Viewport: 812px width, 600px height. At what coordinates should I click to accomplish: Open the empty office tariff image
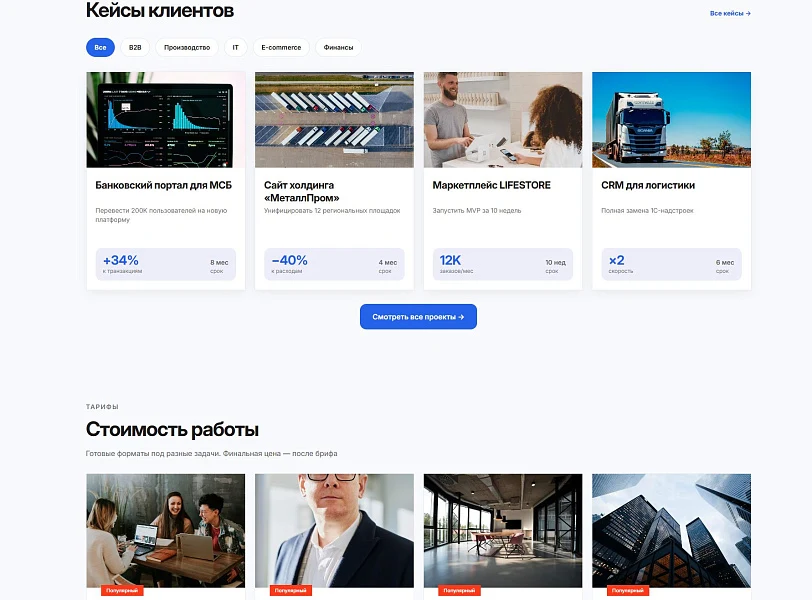[x=503, y=531]
